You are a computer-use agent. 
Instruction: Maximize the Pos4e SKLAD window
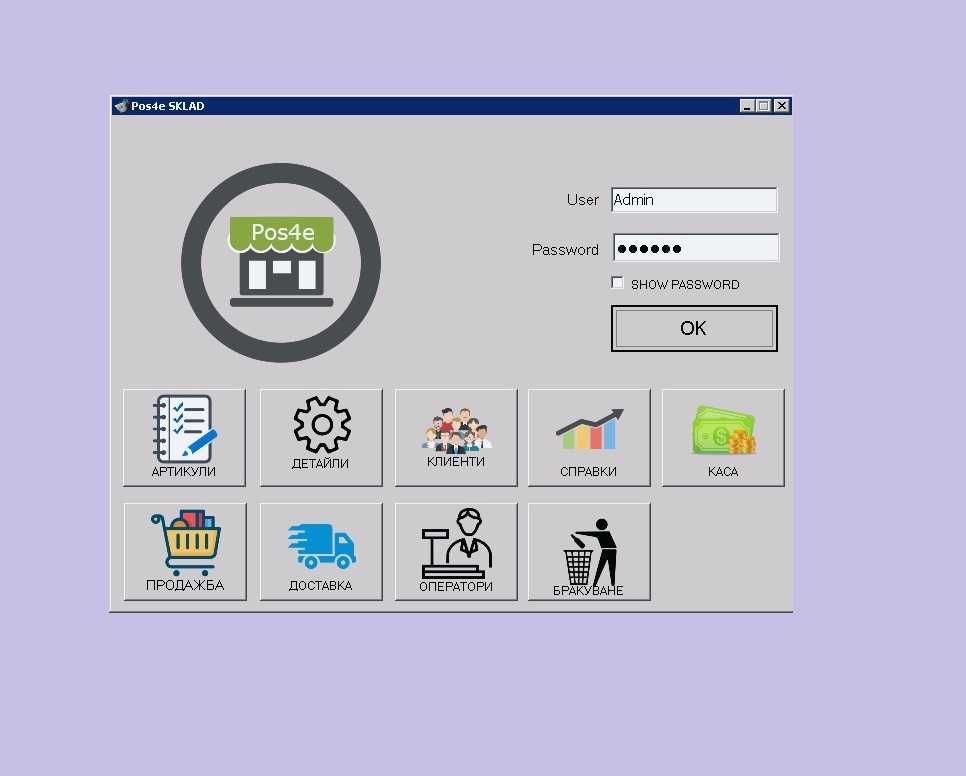763,106
